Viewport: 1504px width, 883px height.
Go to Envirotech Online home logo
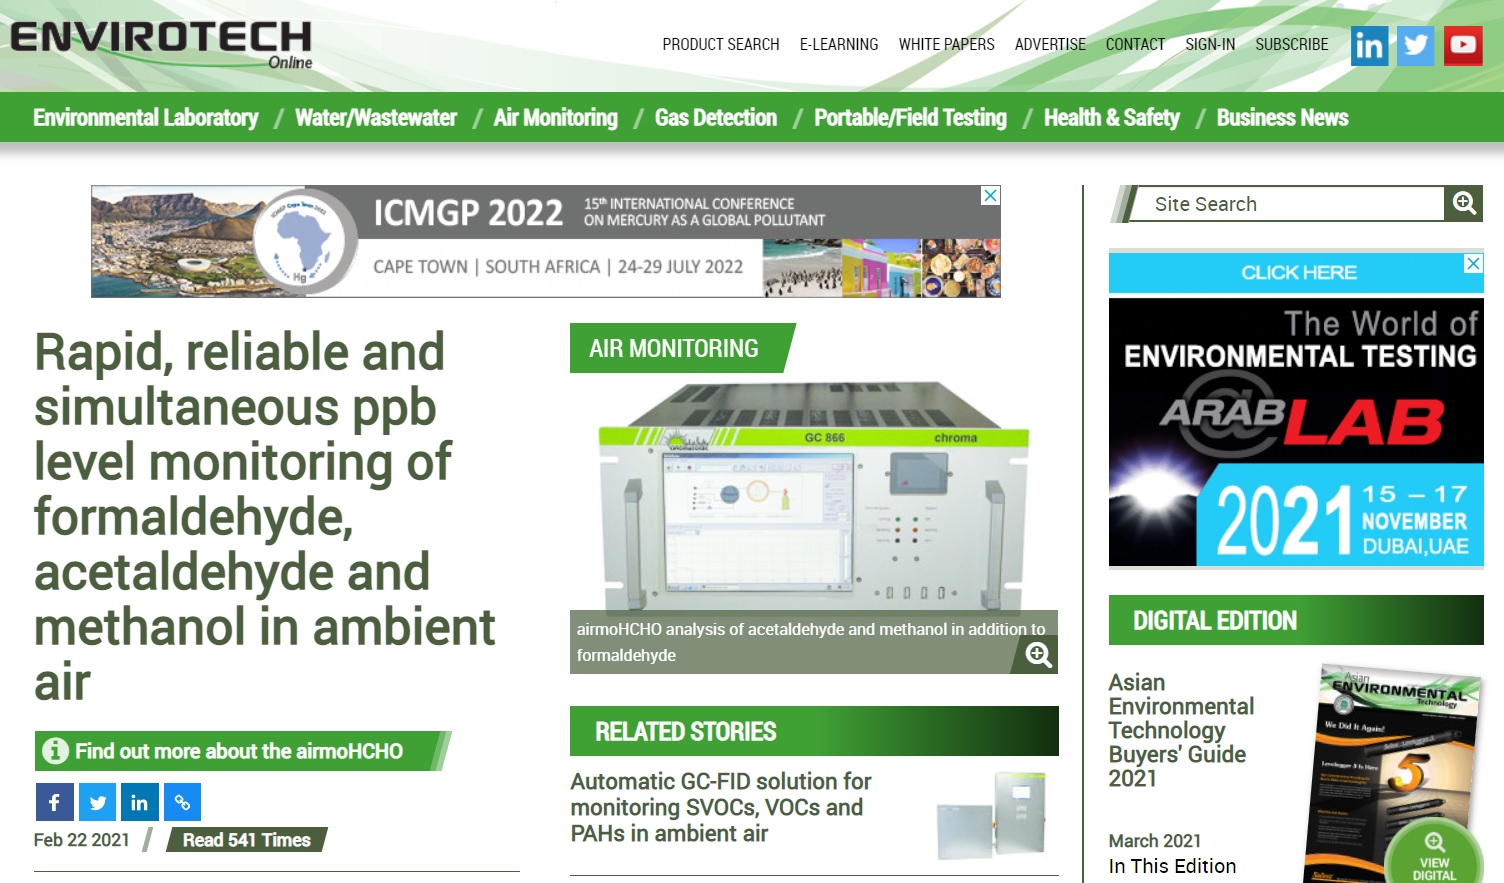click(161, 45)
